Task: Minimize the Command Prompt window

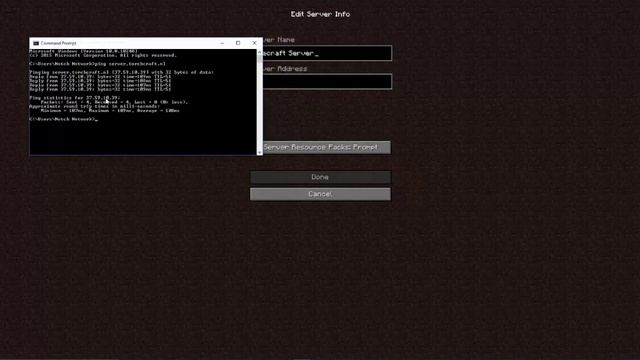Action: (222, 43)
